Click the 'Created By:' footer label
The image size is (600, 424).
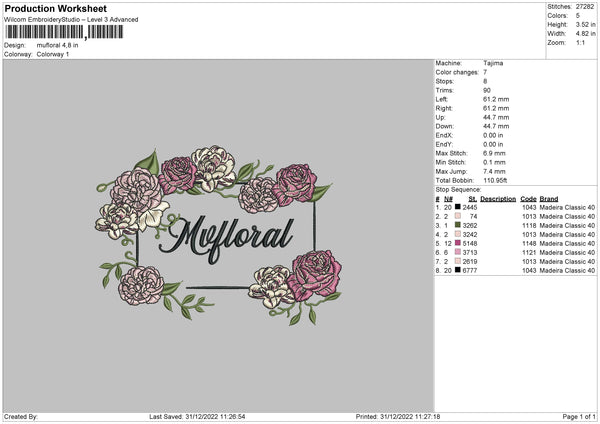point(21,416)
